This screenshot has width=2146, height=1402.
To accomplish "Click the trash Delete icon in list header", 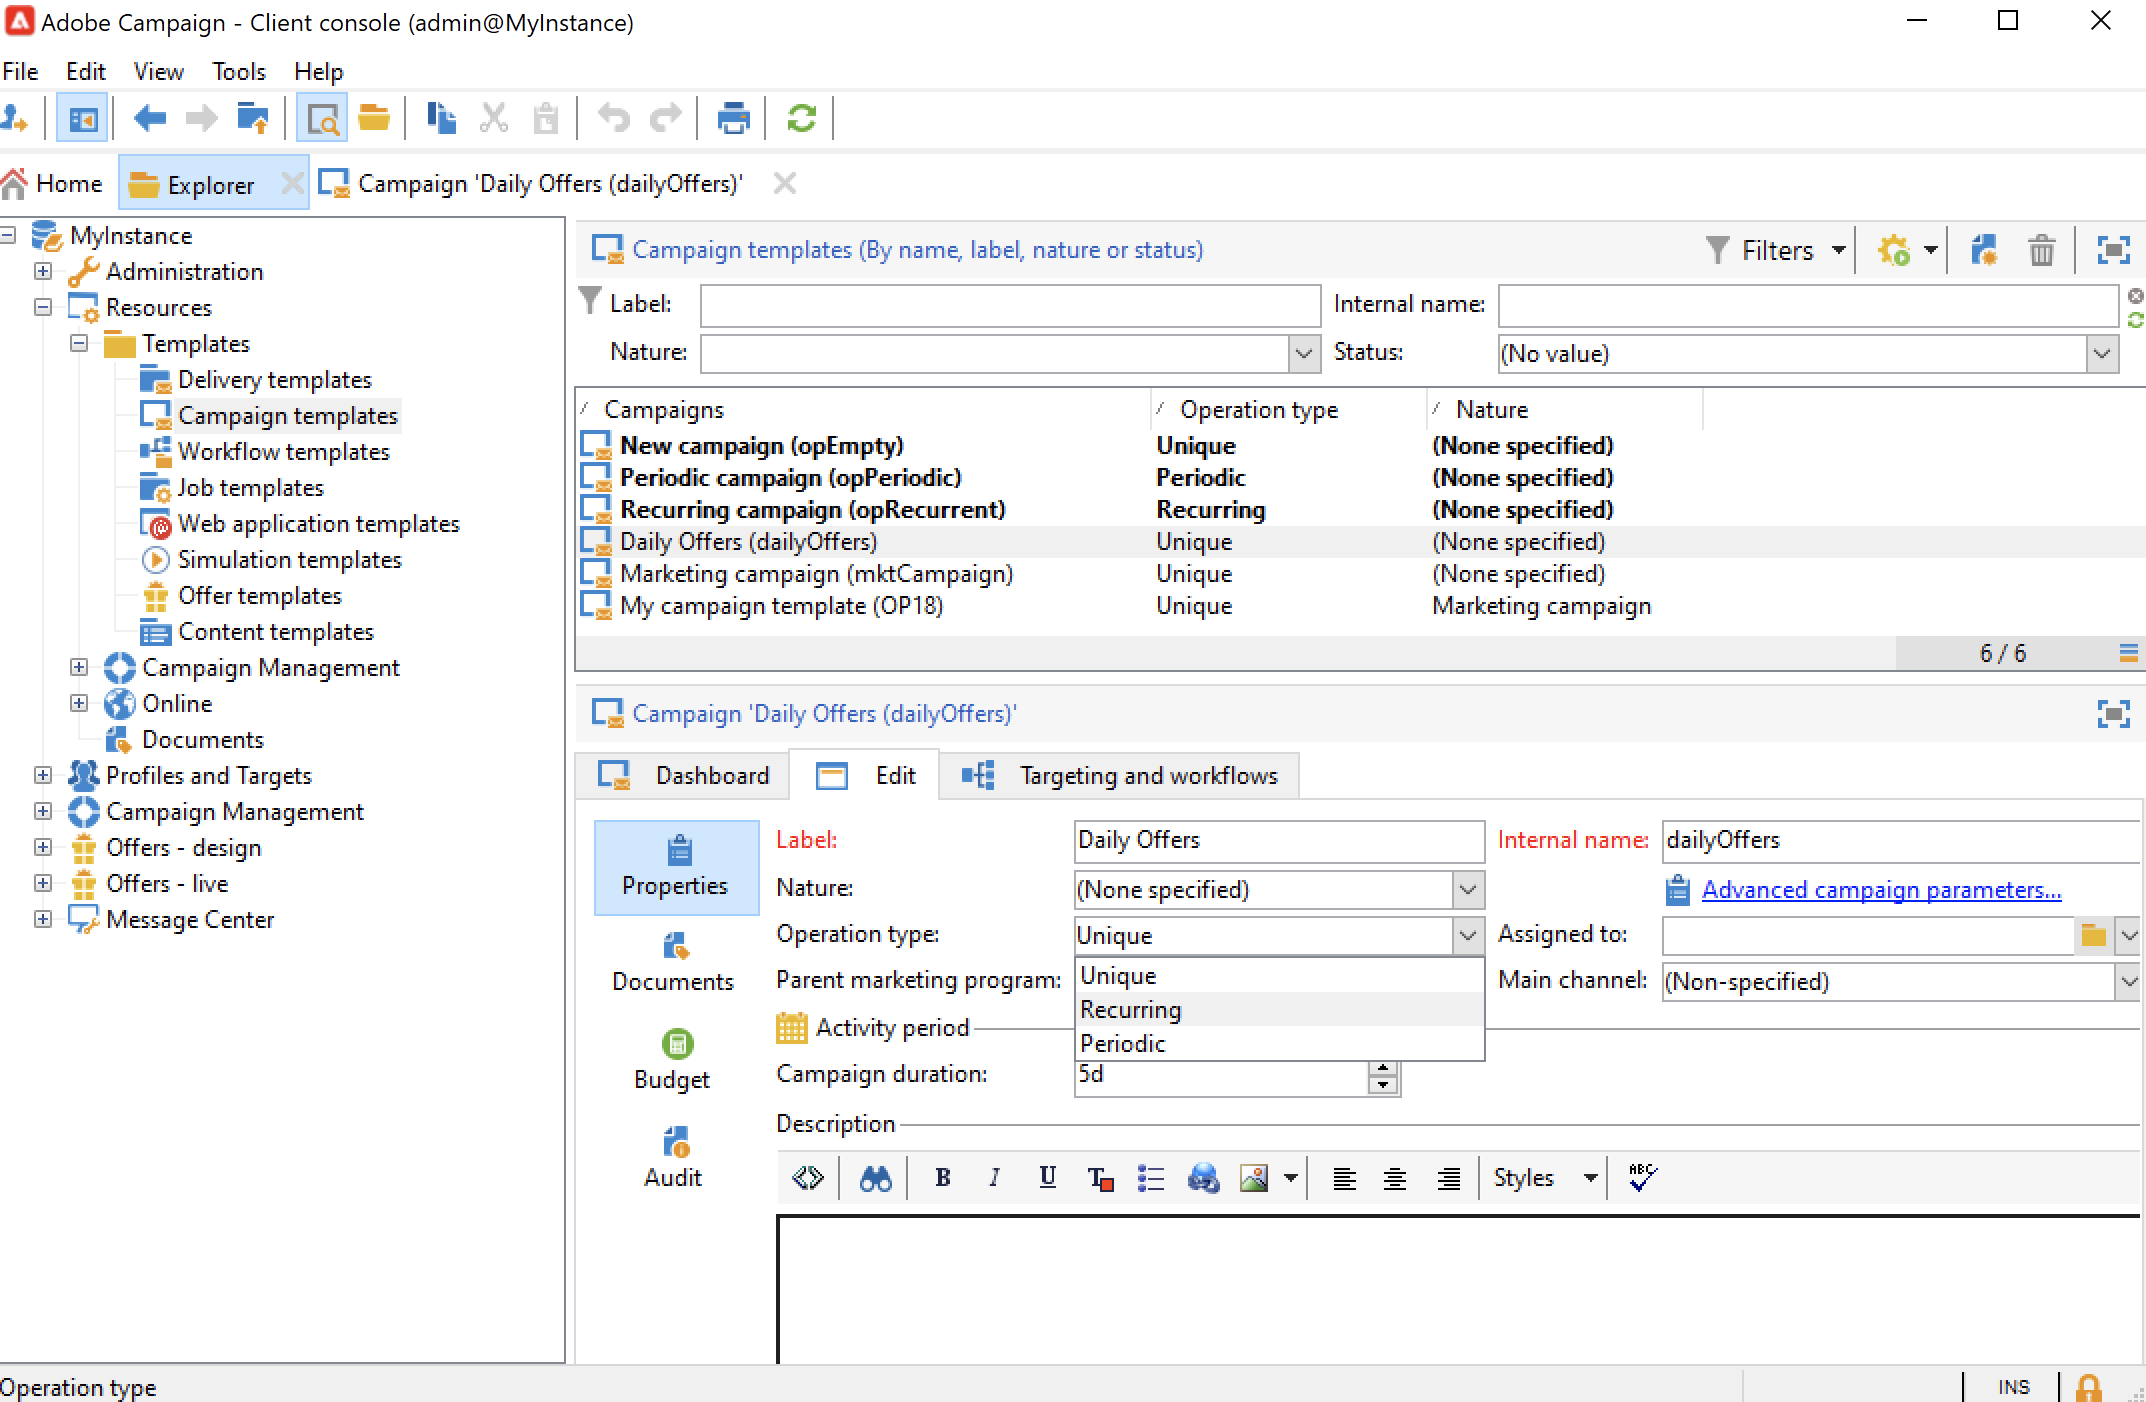I will tap(2041, 250).
